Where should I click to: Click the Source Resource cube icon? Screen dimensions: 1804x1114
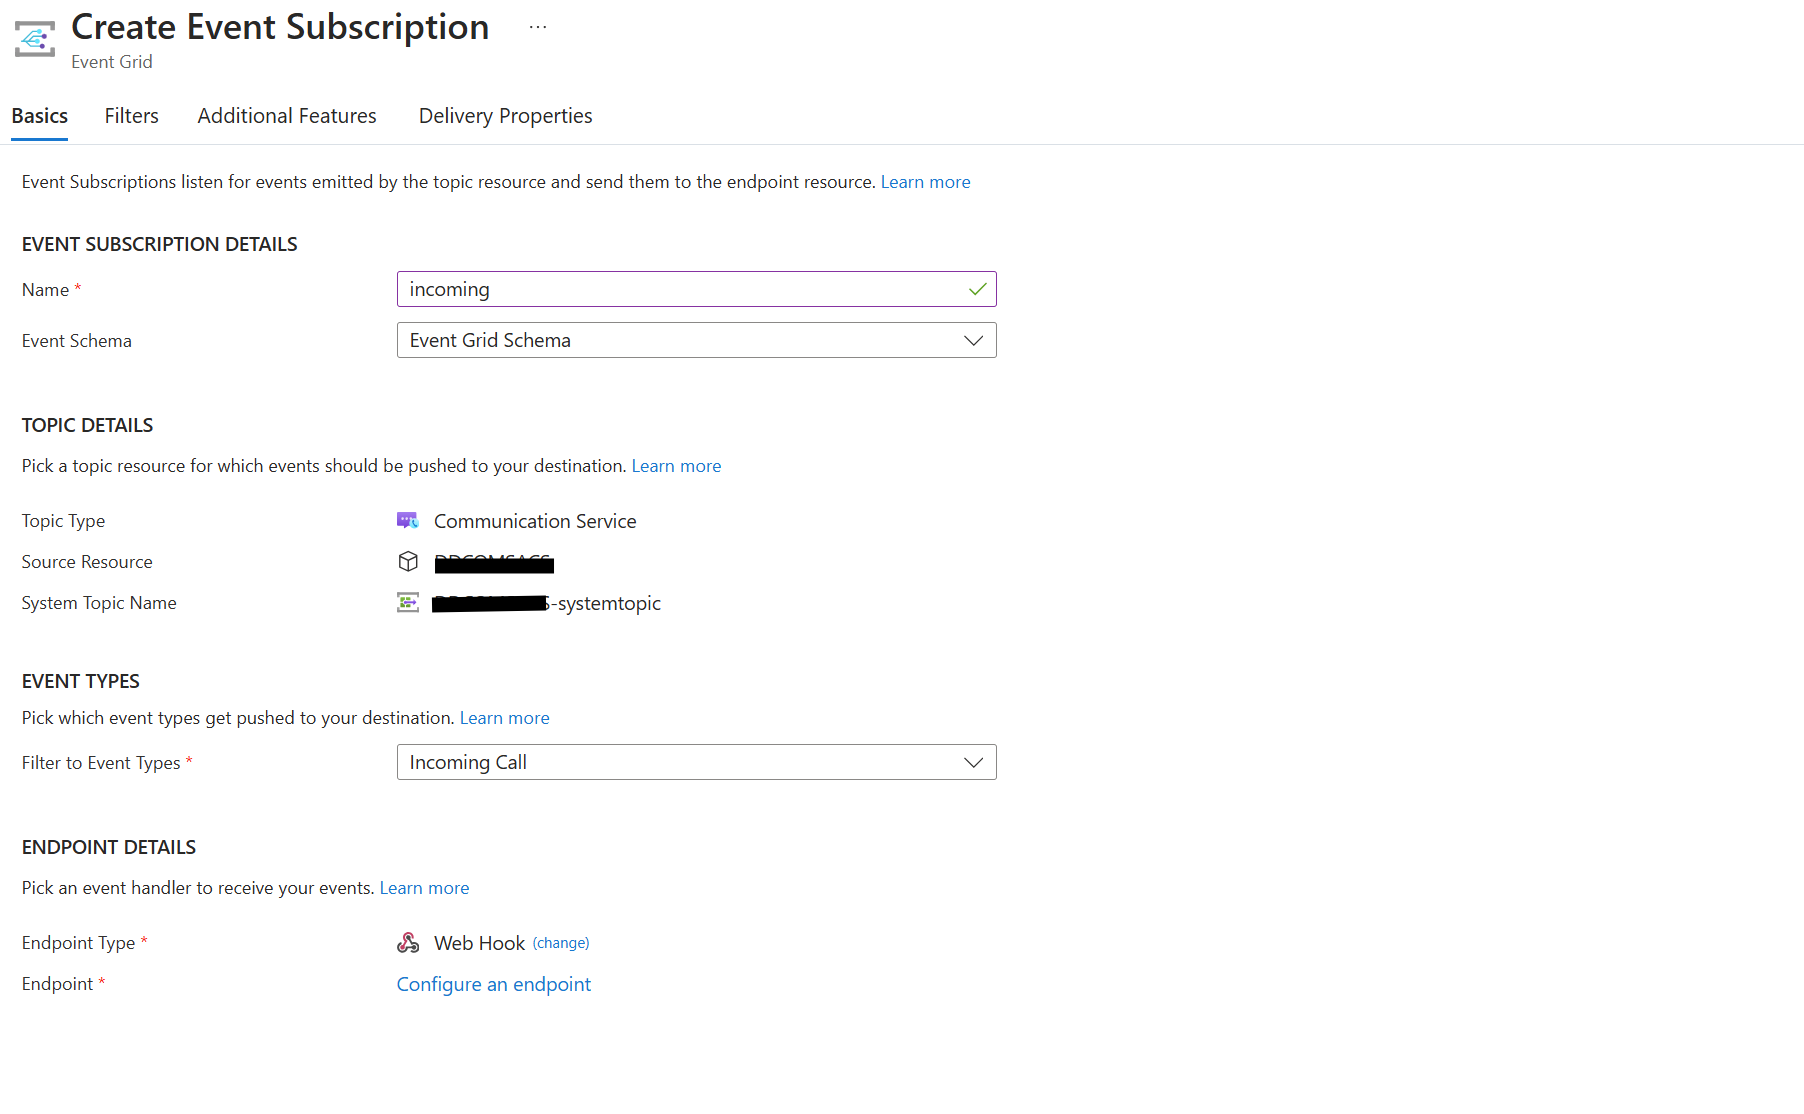coord(408,562)
